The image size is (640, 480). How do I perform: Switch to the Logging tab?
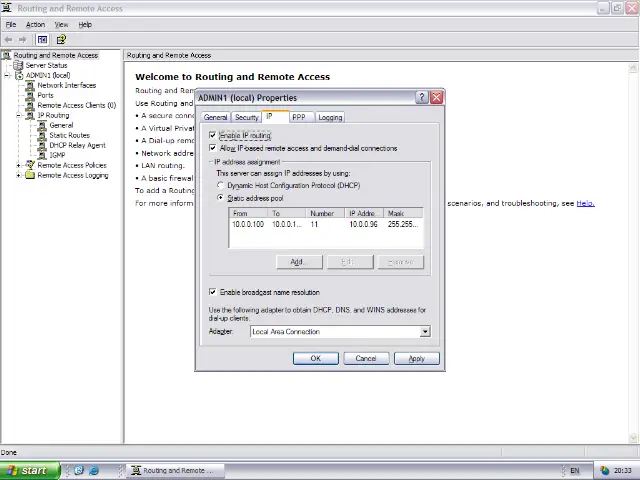(x=330, y=117)
